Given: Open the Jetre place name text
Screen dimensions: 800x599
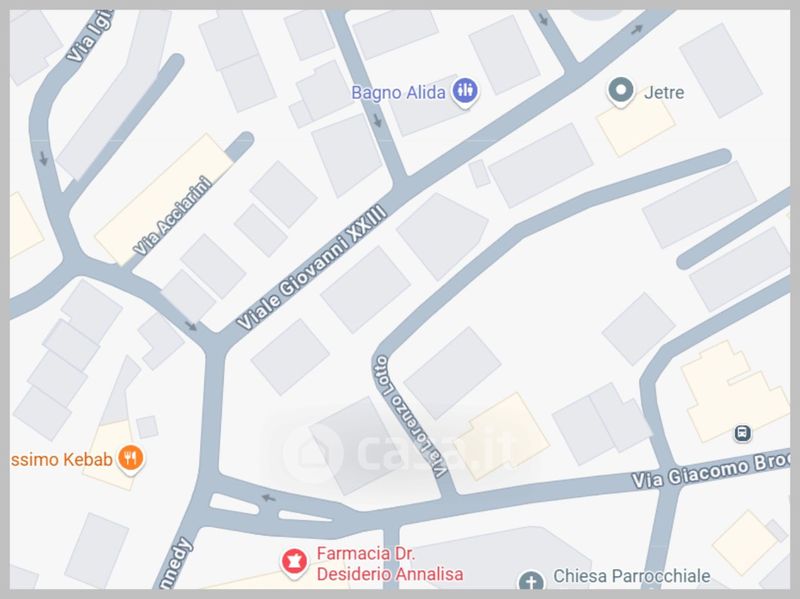Looking at the screenshot, I should (664, 92).
